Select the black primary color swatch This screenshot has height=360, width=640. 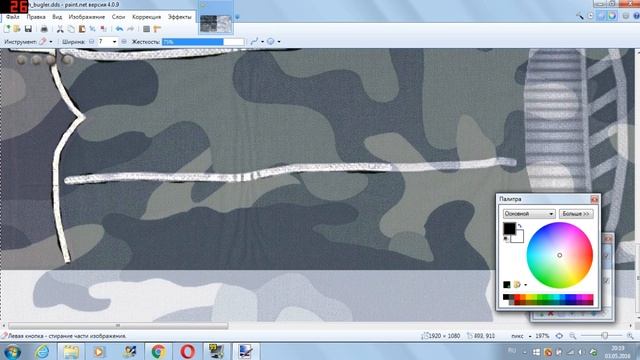509,229
